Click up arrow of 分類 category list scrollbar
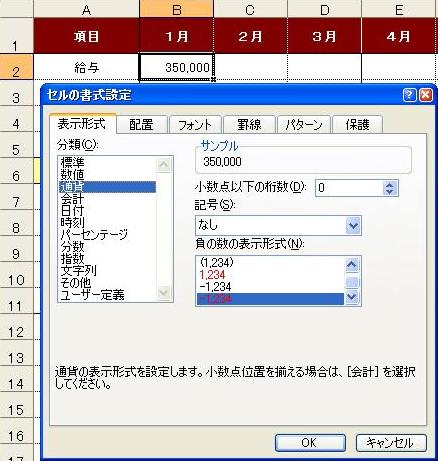 click(x=164, y=165)
